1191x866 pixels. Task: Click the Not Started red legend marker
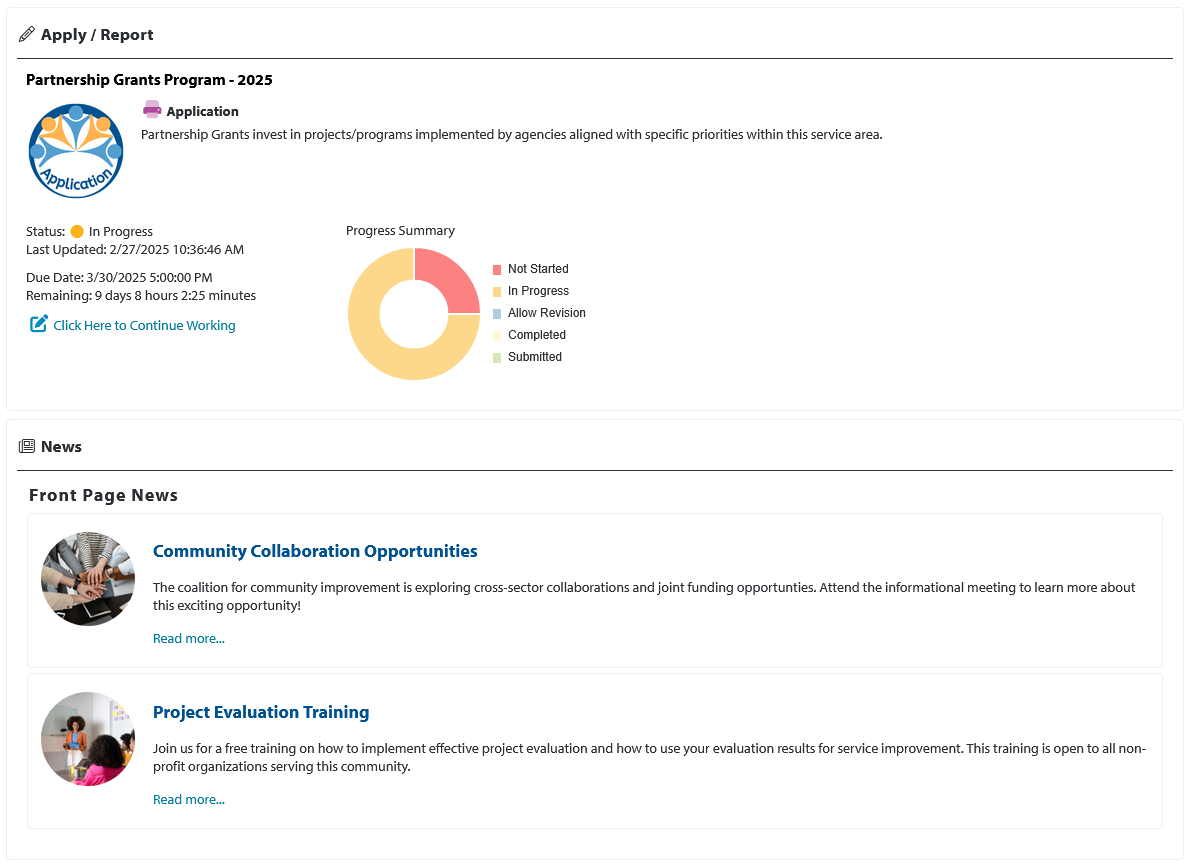click(496, 268)
